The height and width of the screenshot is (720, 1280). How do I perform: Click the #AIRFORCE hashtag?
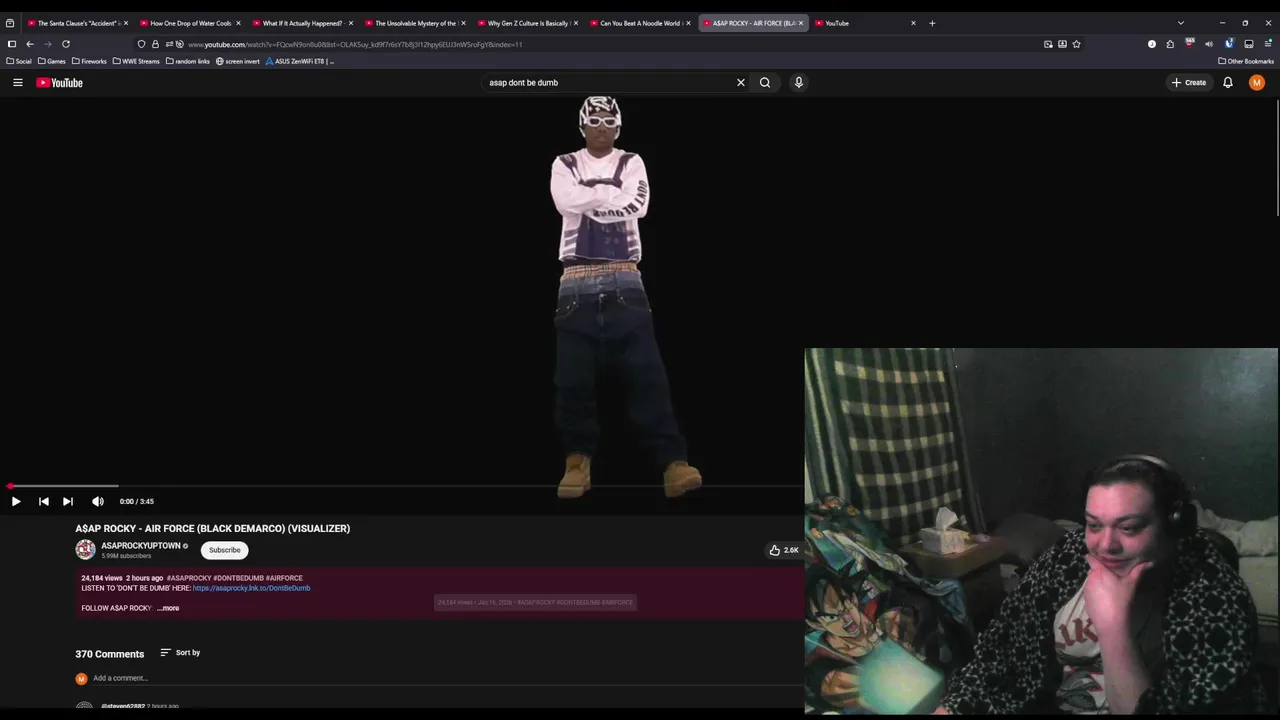tap(284, 578)
